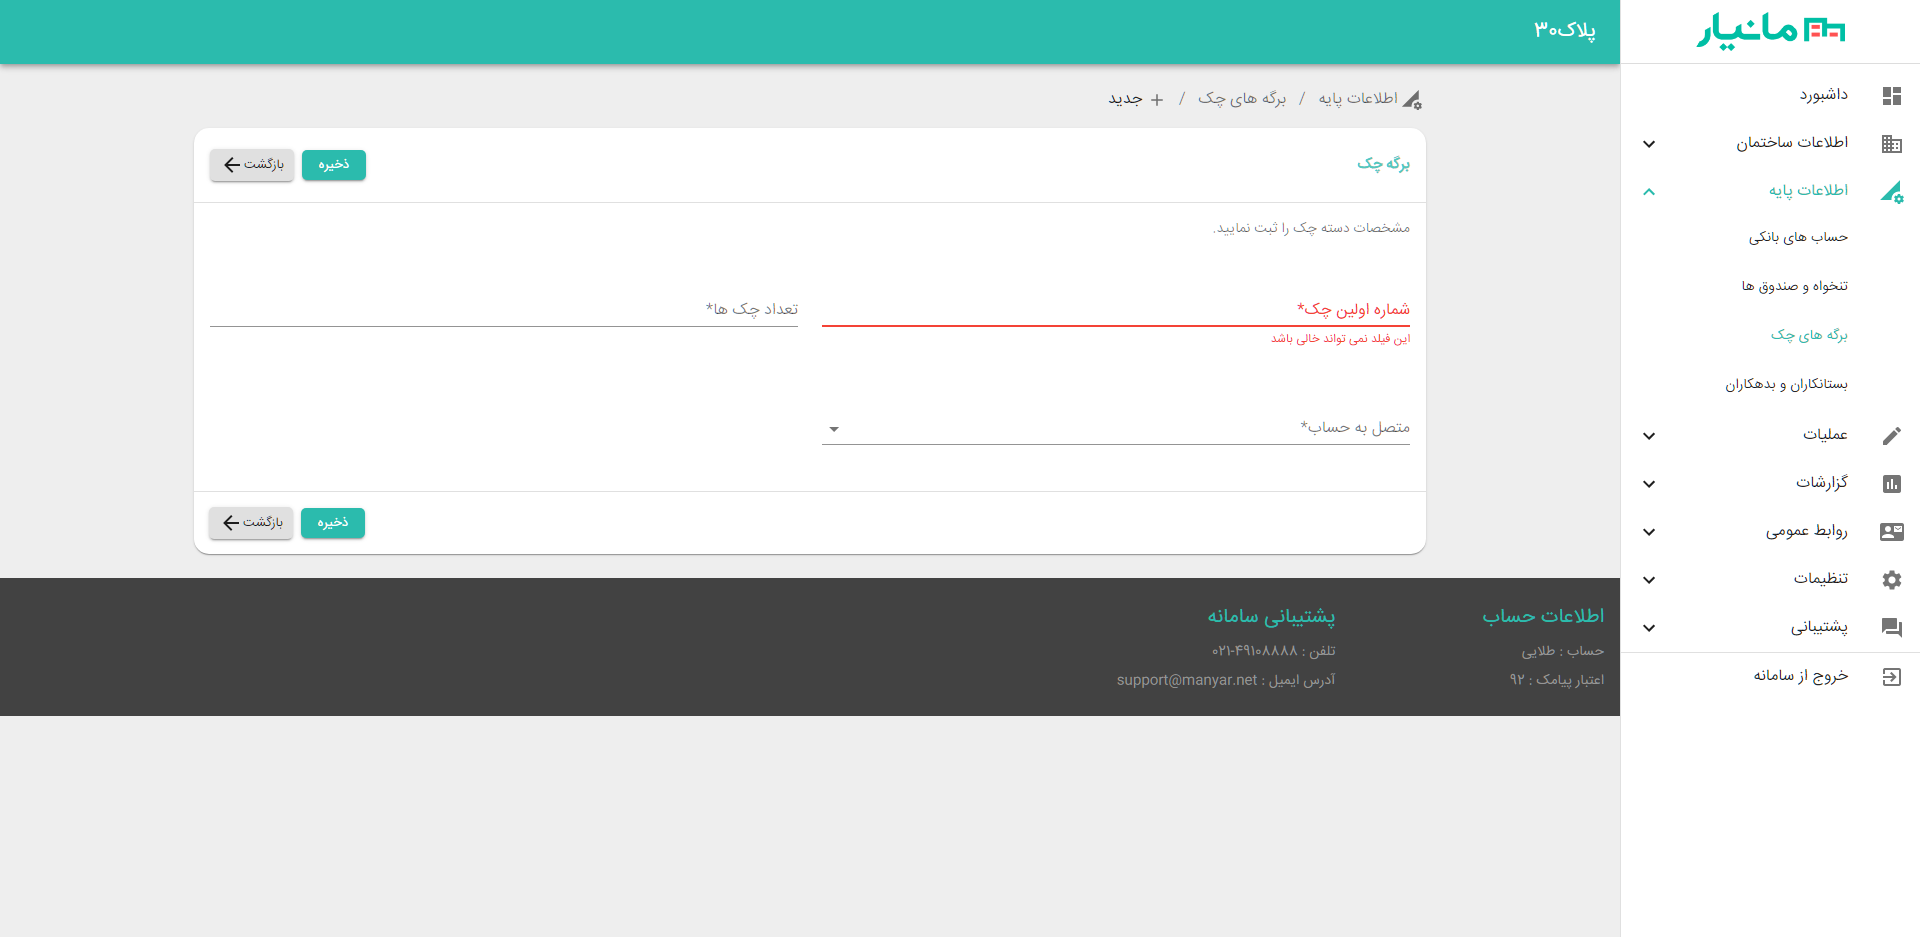This screenshot has width=1920, height=937.
Task: Click the dashboard grid icon
Action: [1891, 96]
